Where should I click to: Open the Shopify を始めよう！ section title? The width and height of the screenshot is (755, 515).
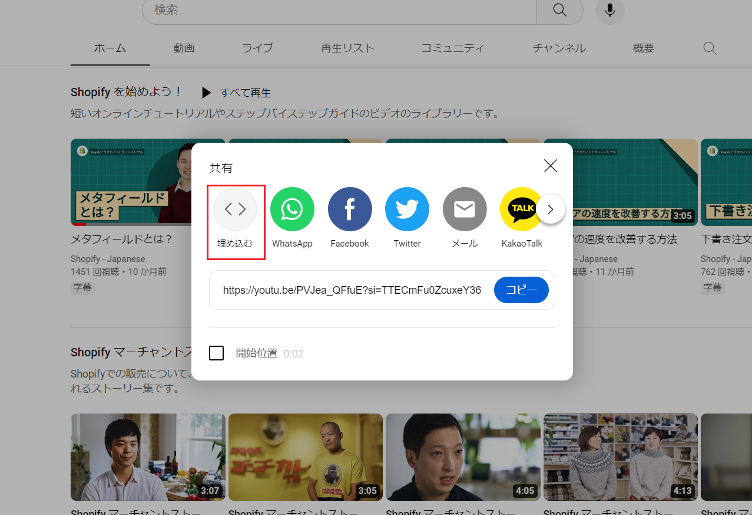point(126,91)
